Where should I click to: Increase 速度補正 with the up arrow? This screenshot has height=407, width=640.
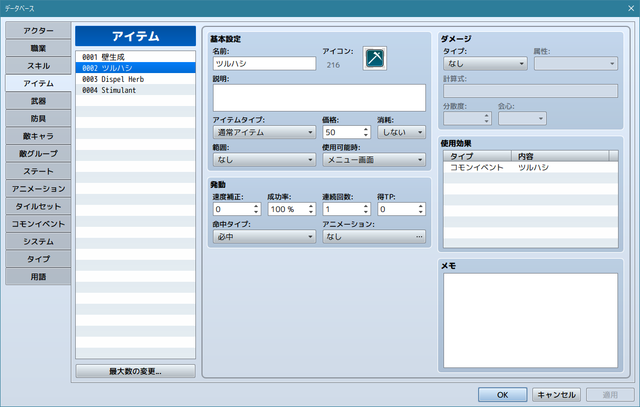256,206
